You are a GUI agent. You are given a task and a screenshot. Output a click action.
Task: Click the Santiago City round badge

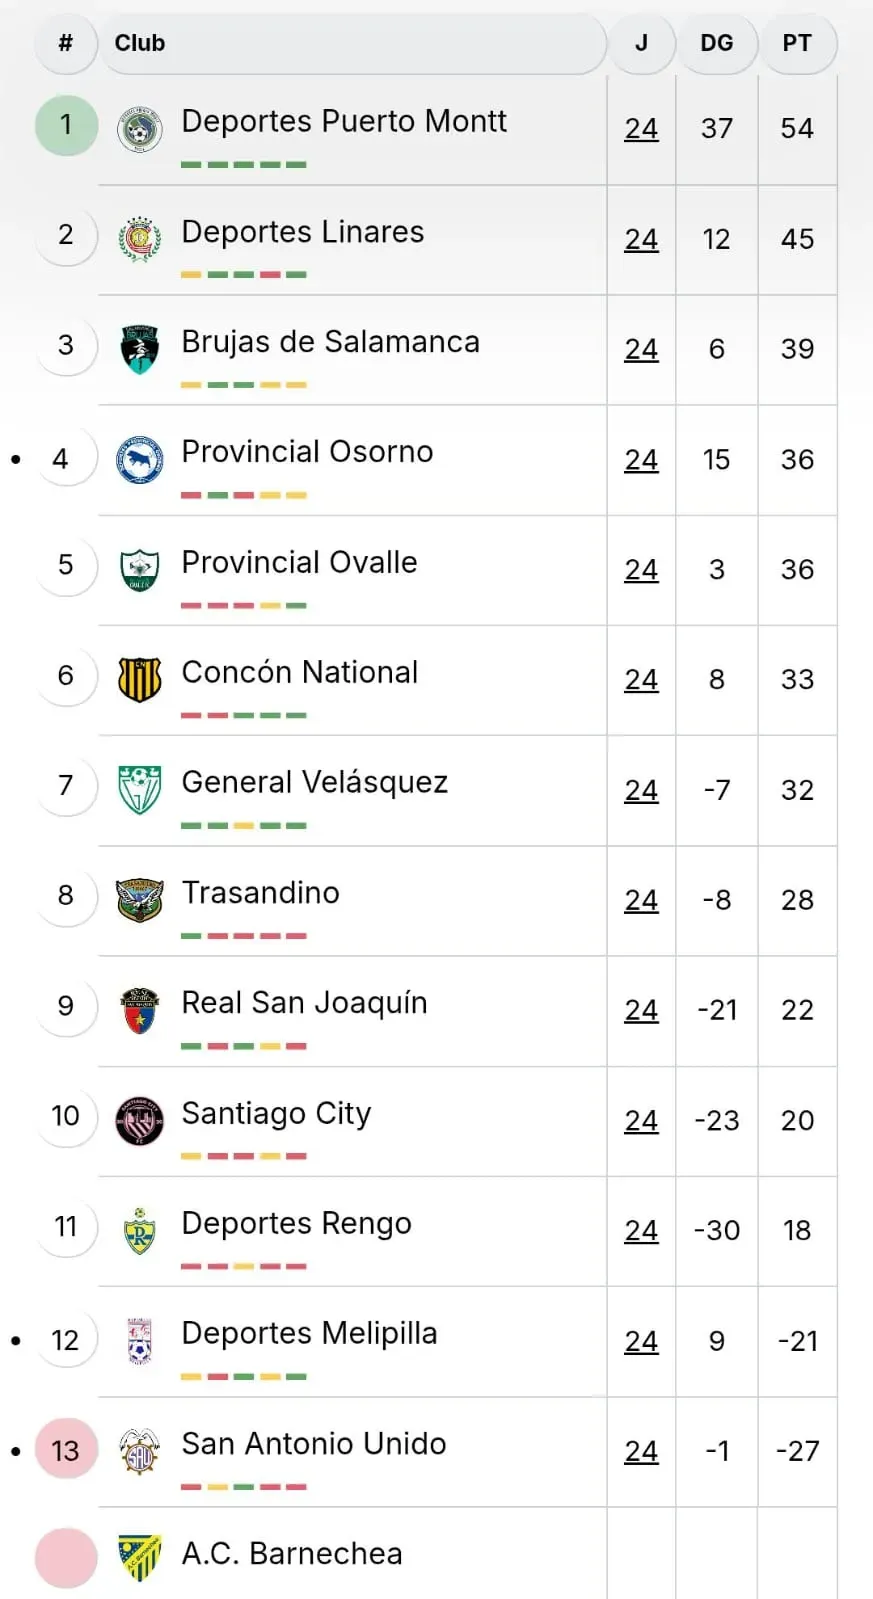(139, 1120)
